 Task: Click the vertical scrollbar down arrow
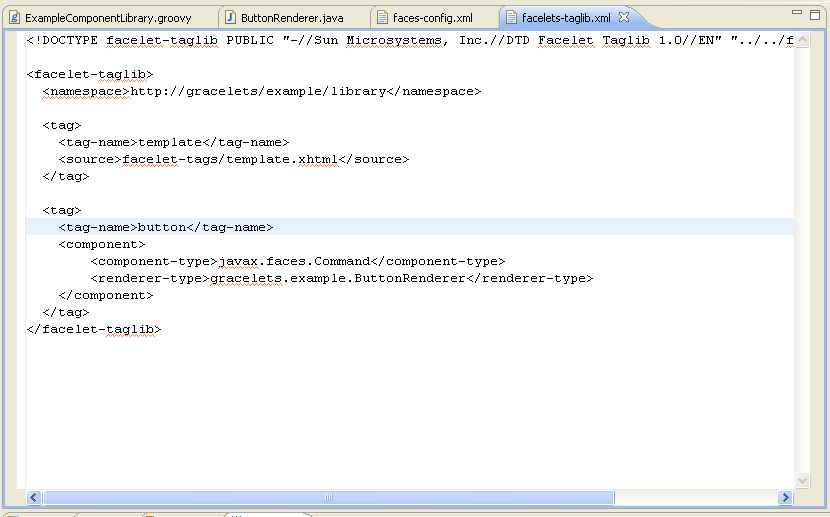pyautogui.click(x=801, y=481)
